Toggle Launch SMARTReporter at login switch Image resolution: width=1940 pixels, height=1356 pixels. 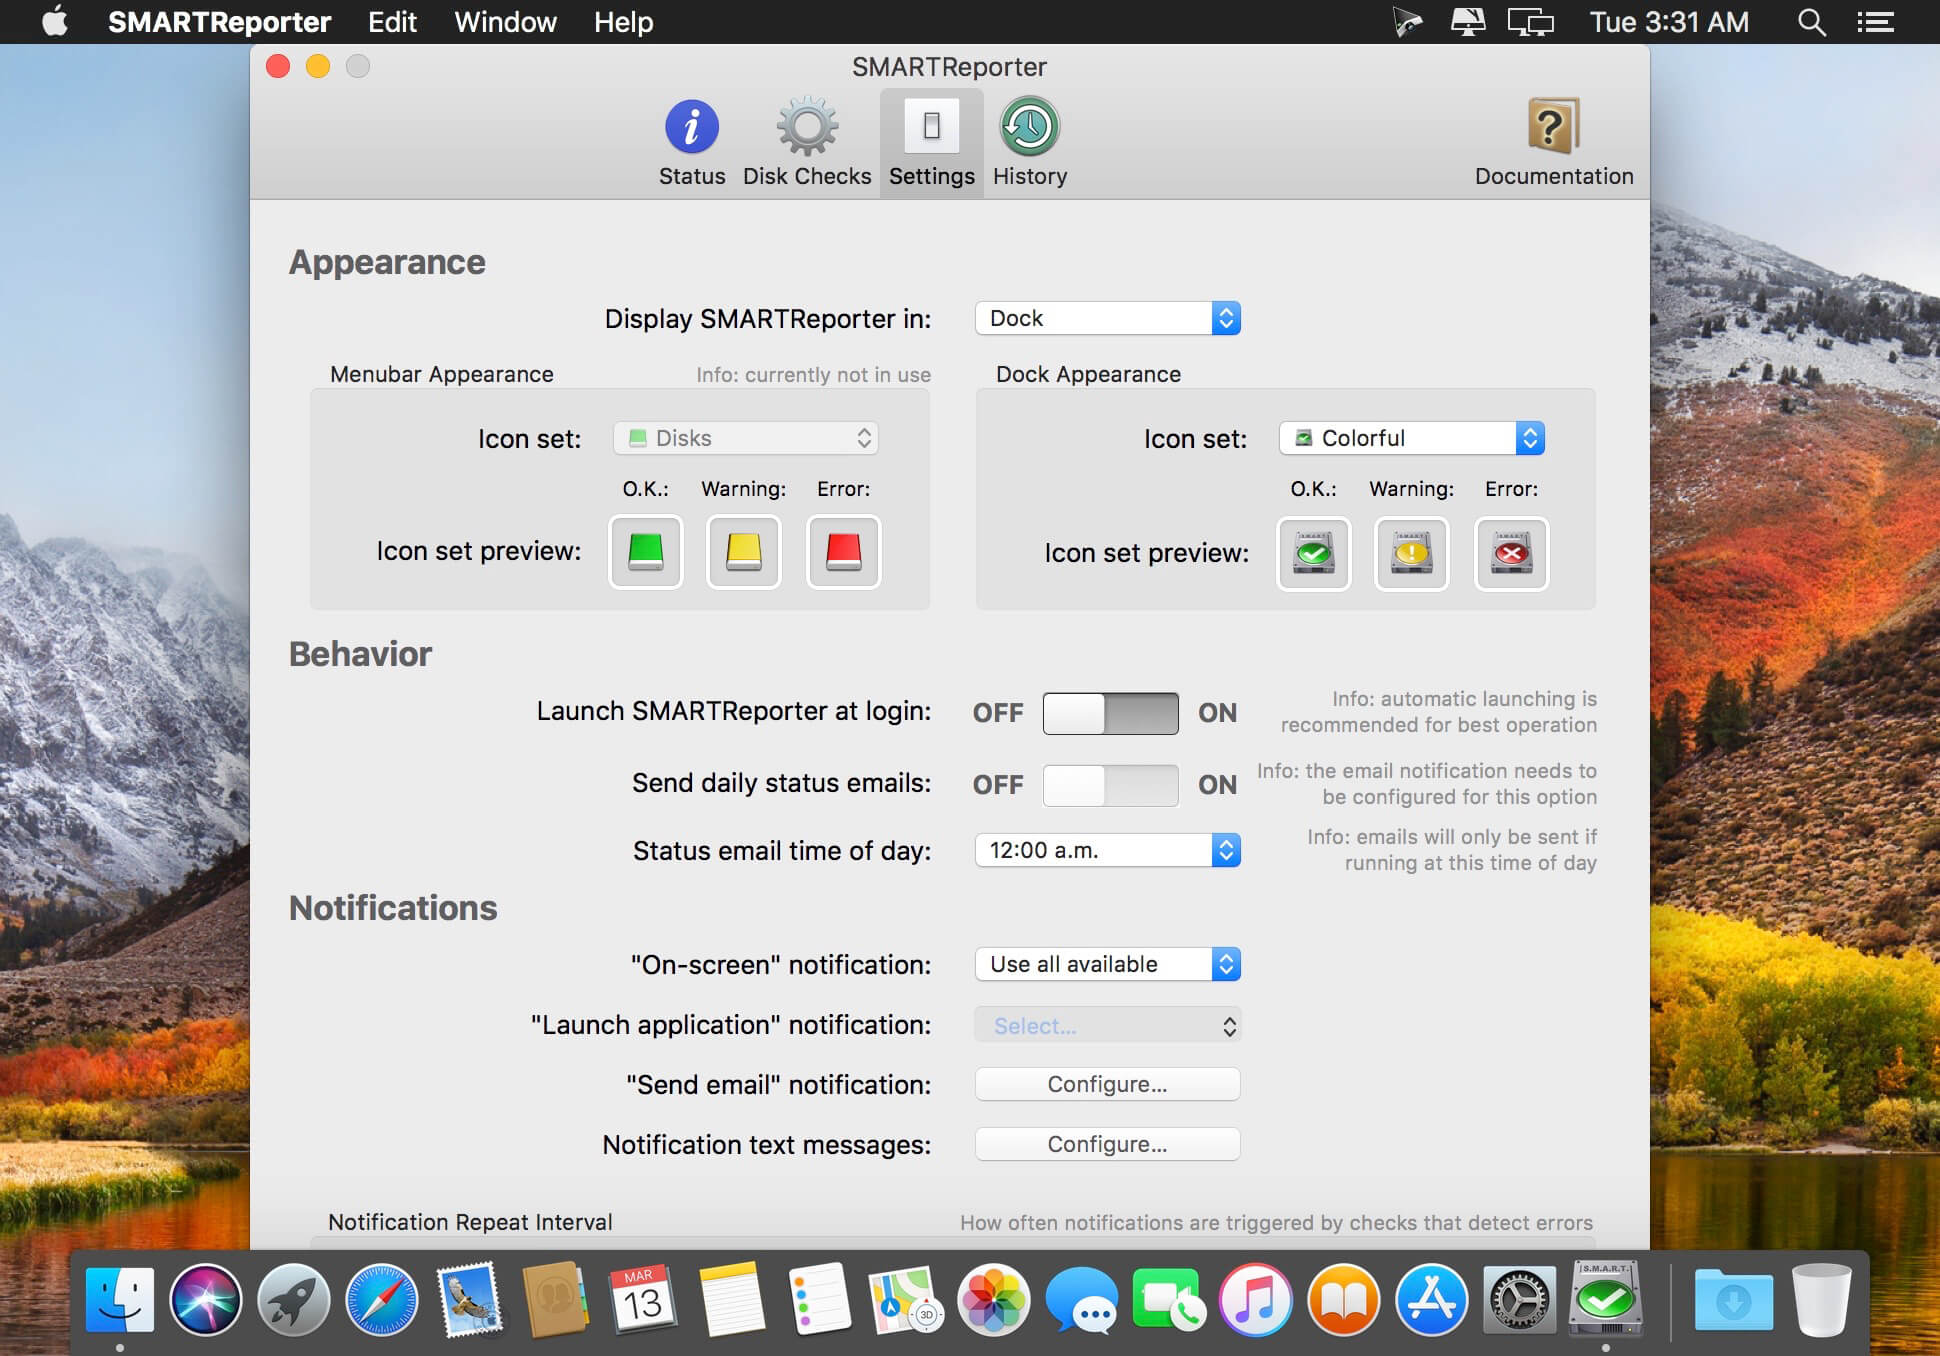[x=1110, y=713]
